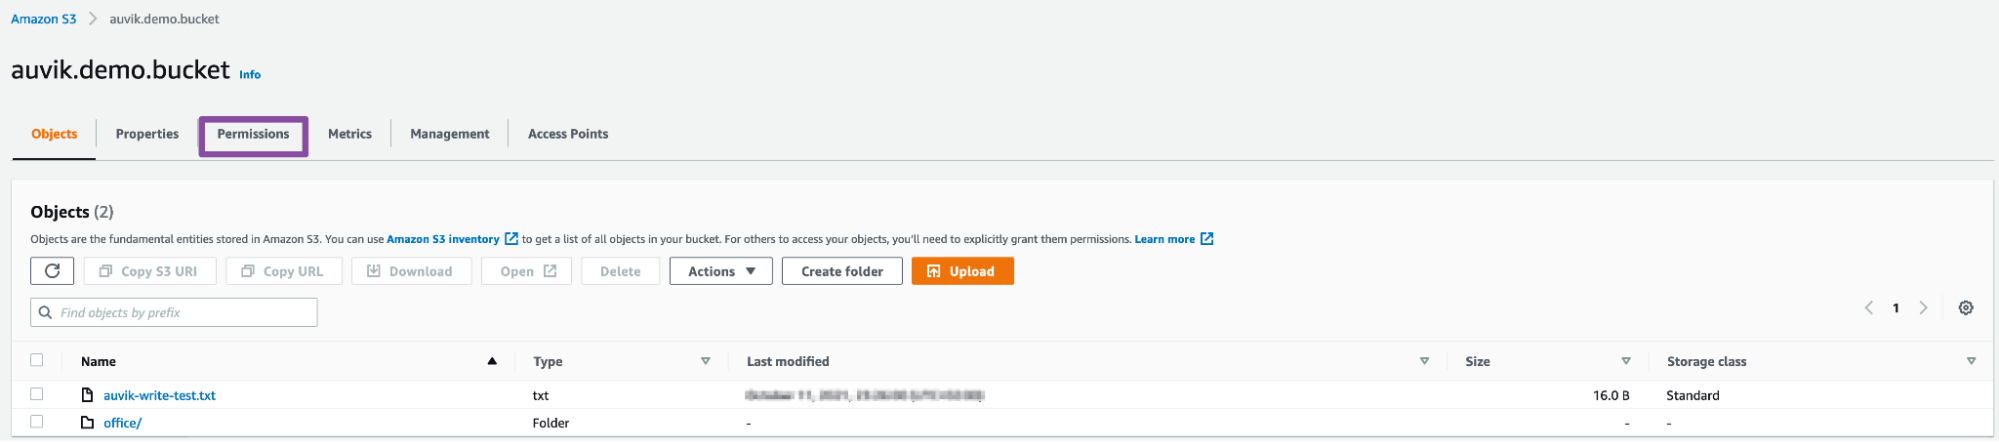Click the Type column header

tap(547, 361)
